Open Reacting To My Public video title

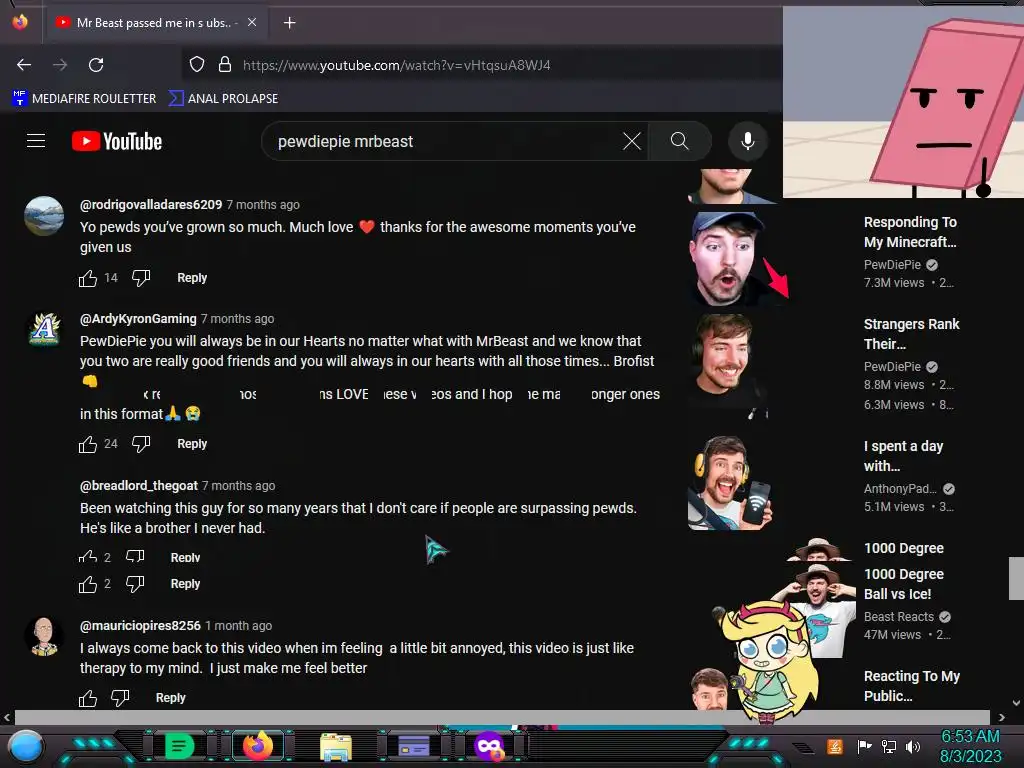[x=912, y=686]
